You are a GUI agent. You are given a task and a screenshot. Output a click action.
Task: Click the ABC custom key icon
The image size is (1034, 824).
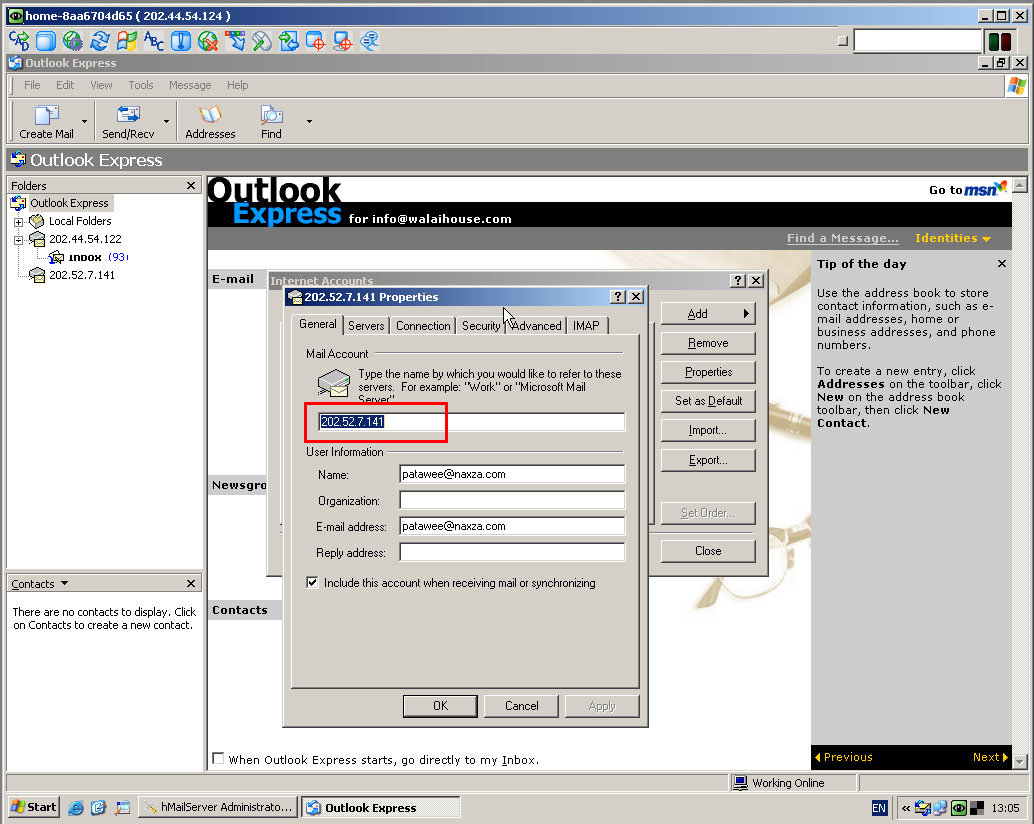[154, 41]
